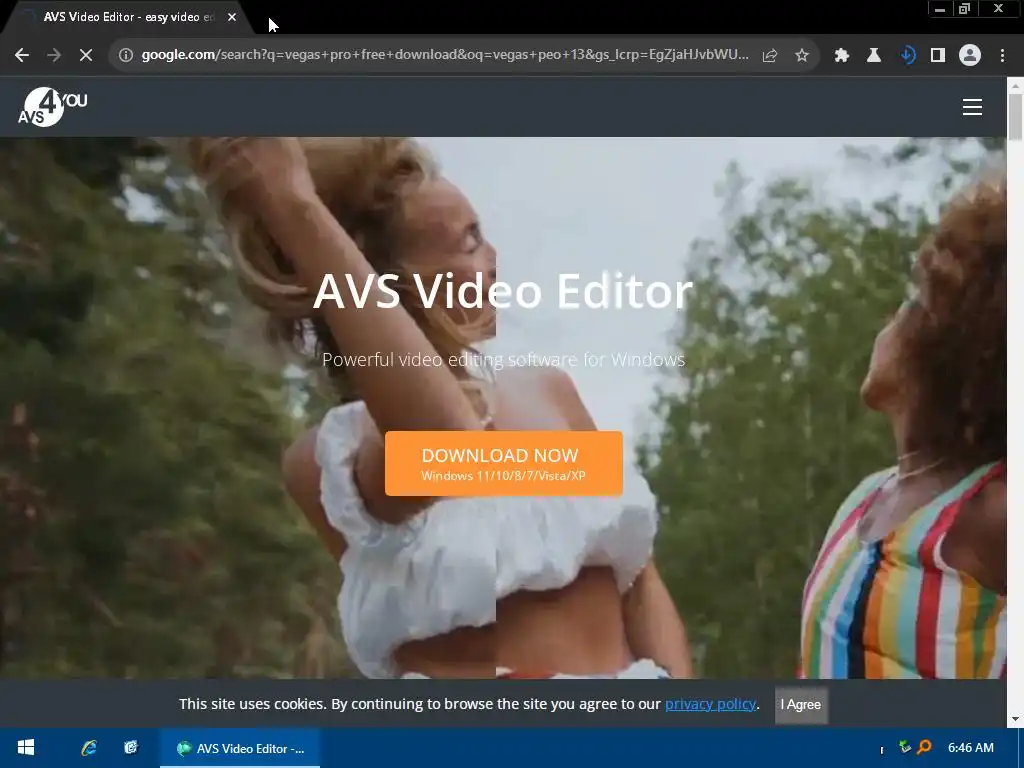Screen dimensions: 1024x768
Task: Open the Chrome Labs flask icon
Action: click(x=874, y=56)
